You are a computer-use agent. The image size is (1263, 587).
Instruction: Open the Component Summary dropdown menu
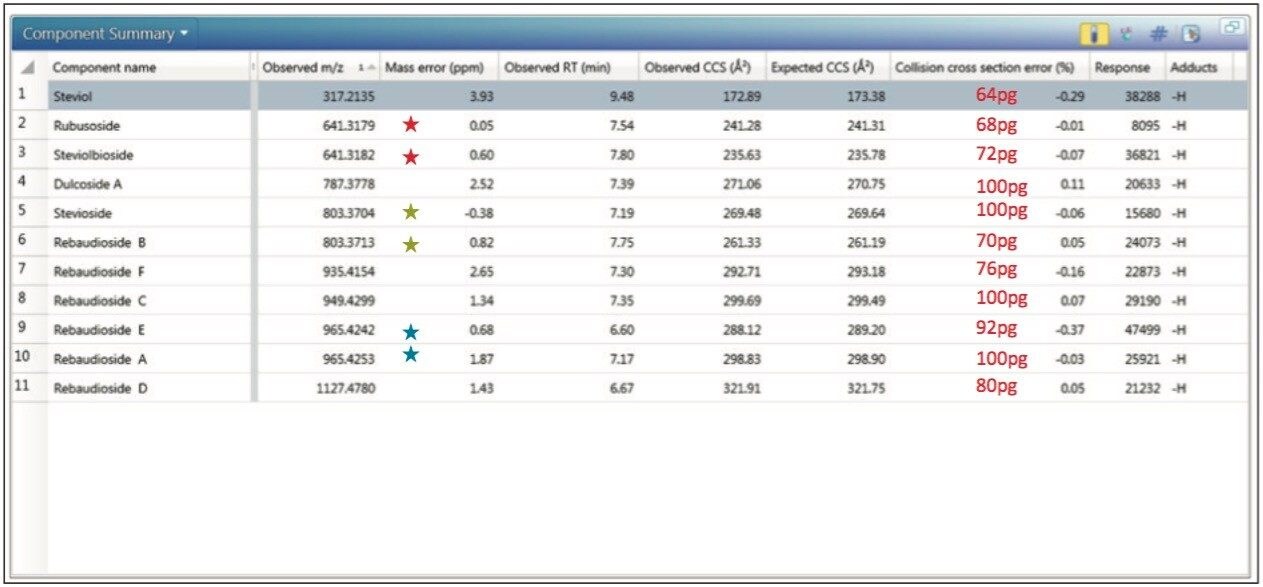(105, 34)
